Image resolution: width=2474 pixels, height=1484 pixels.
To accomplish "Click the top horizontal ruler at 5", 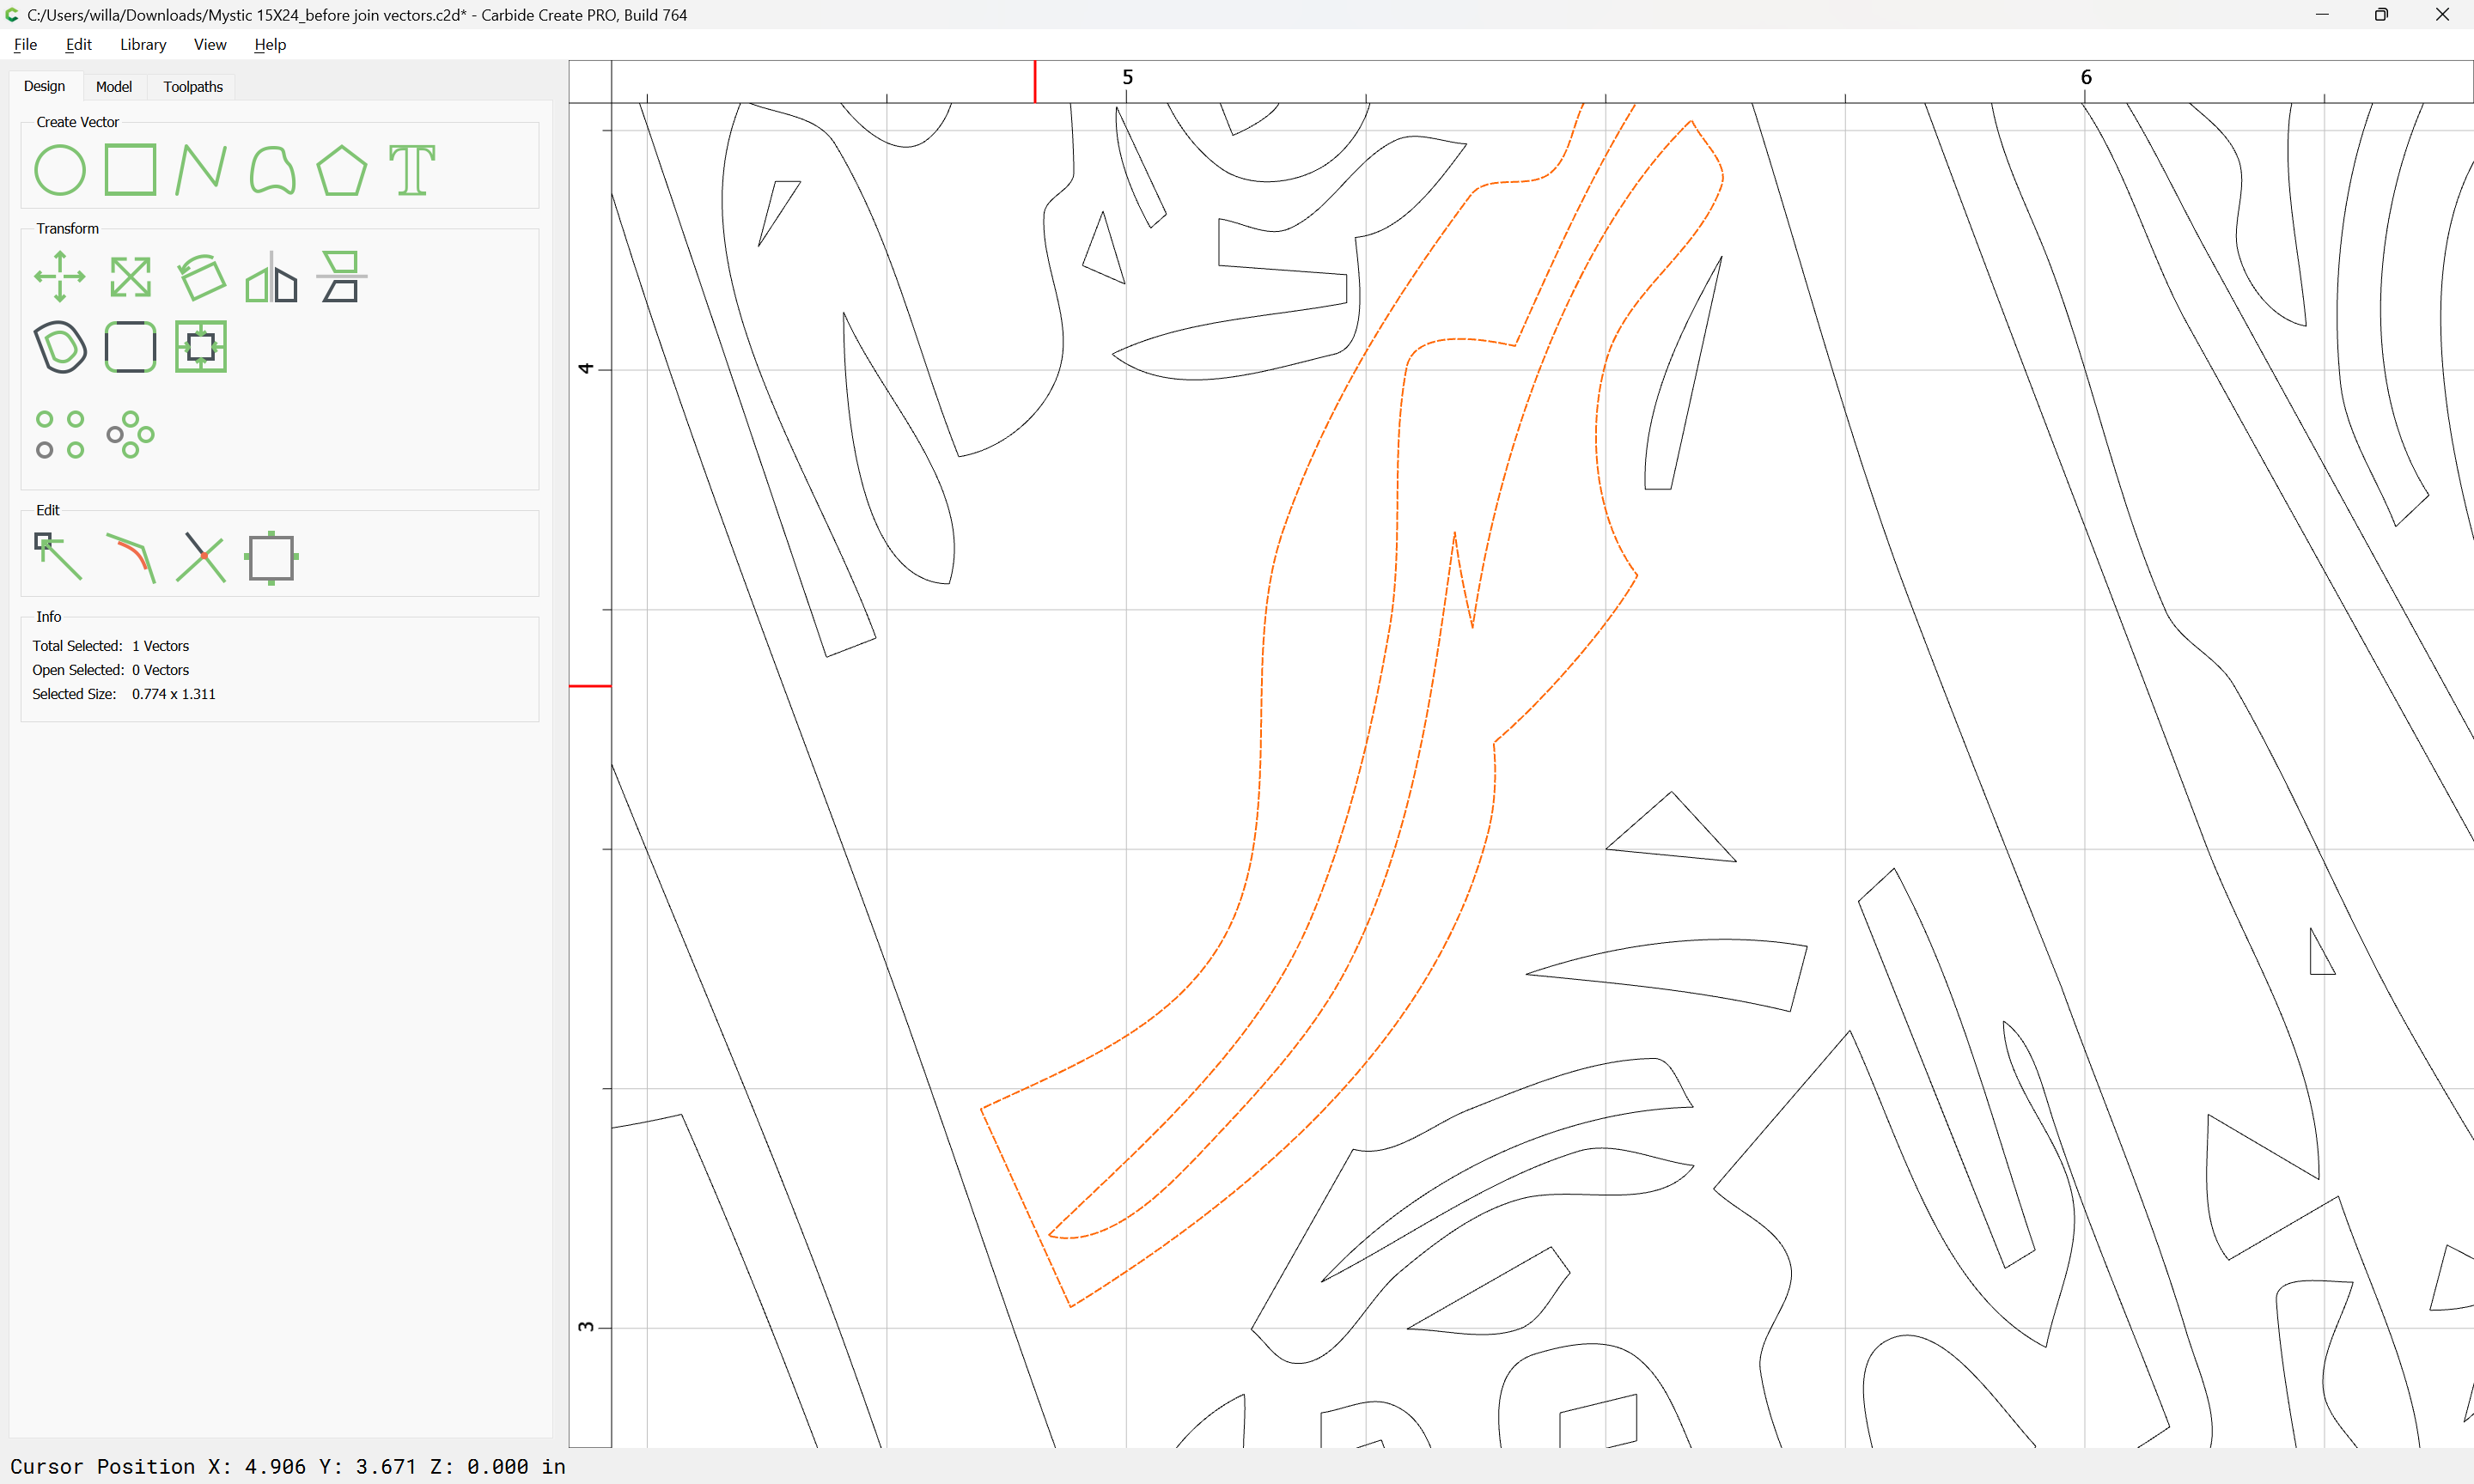I will (x=1127, y=78).
